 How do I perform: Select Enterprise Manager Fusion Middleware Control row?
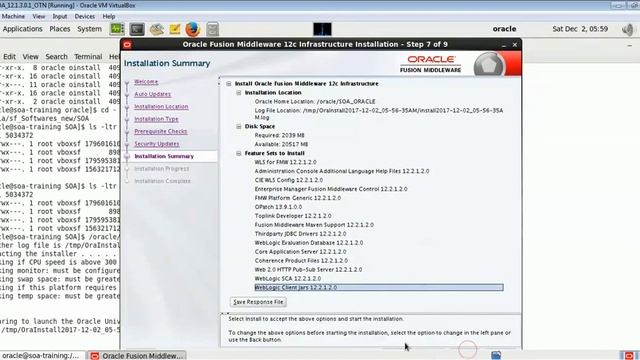click(331, 189)
